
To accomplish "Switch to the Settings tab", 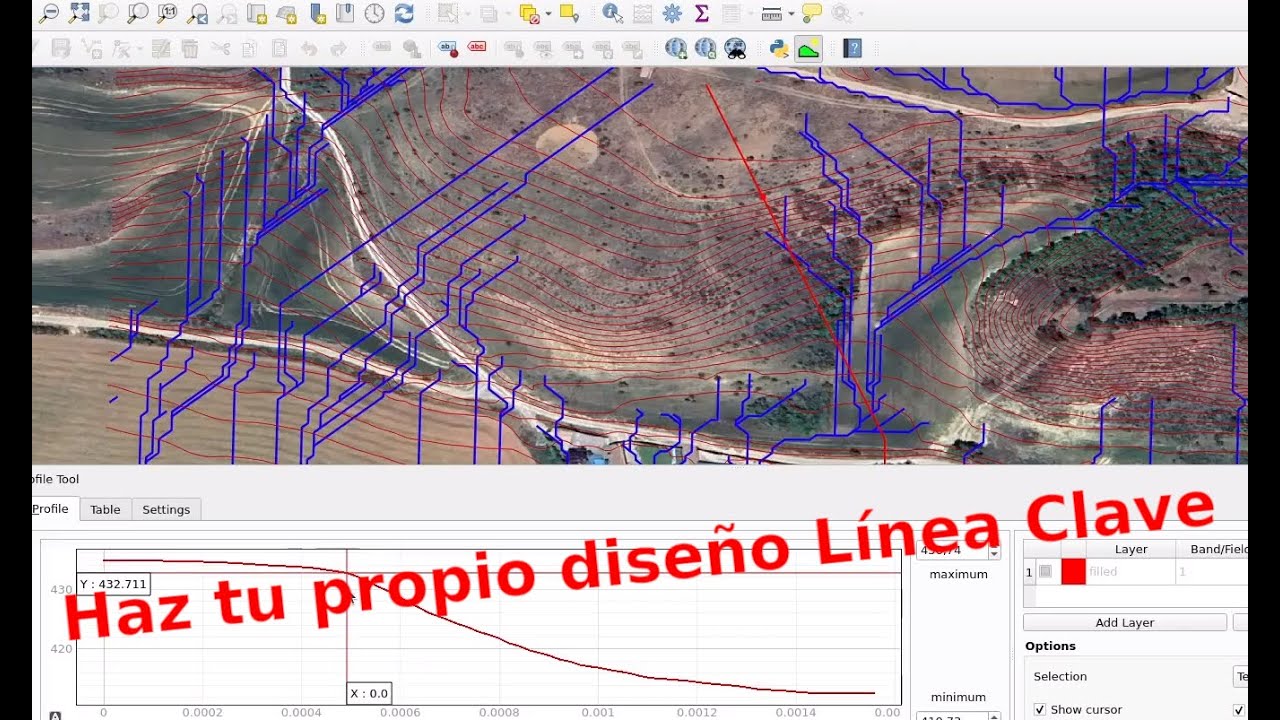I will pyautogui.click(x=166, y=509).
